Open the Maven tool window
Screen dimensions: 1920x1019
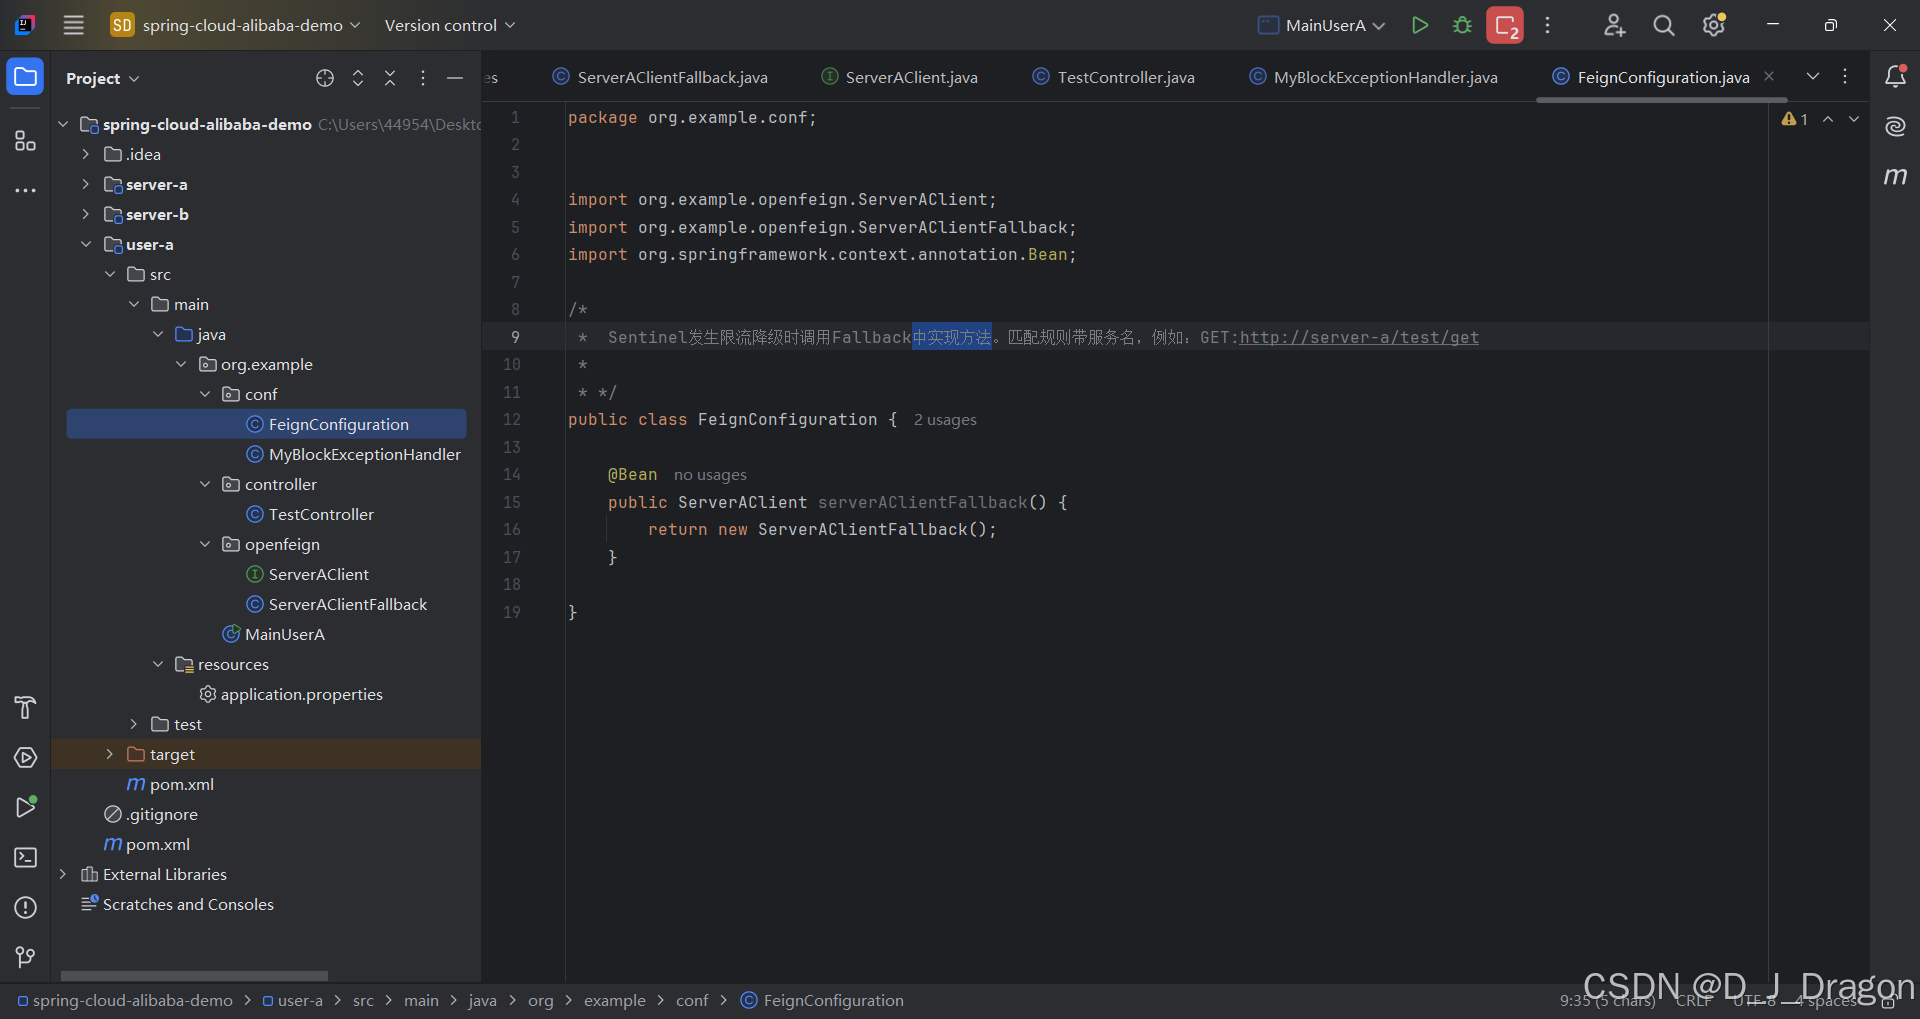coord(1895,176)
